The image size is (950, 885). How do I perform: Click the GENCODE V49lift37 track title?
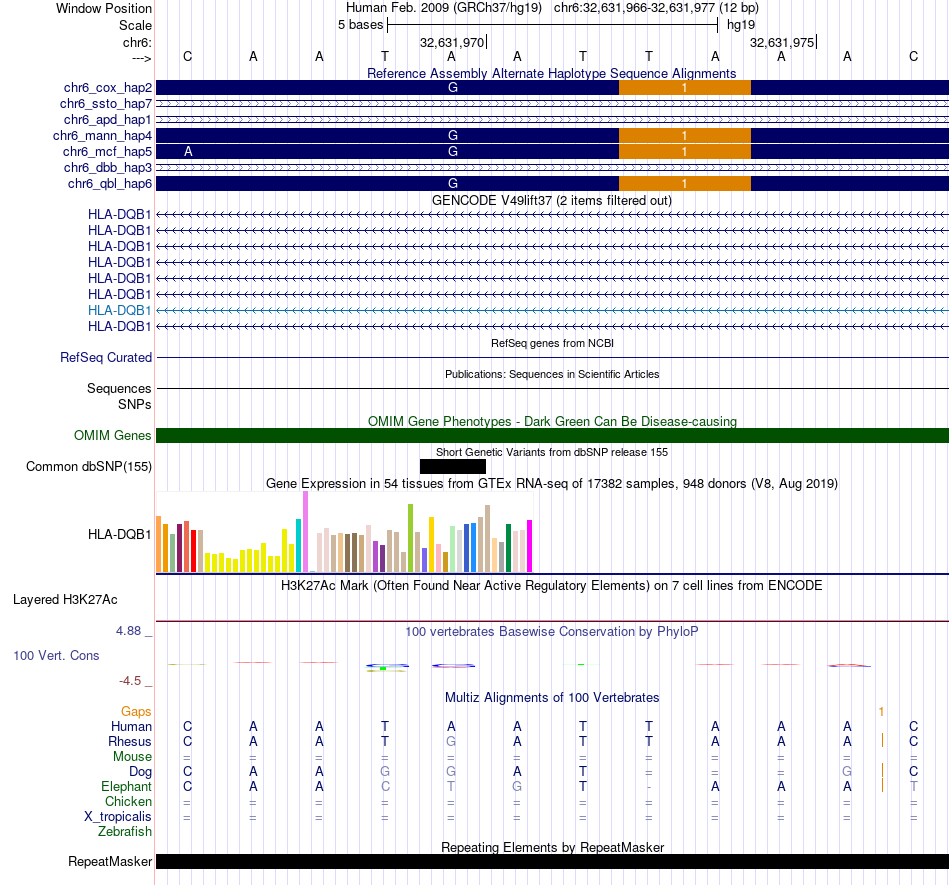point(551,201)
